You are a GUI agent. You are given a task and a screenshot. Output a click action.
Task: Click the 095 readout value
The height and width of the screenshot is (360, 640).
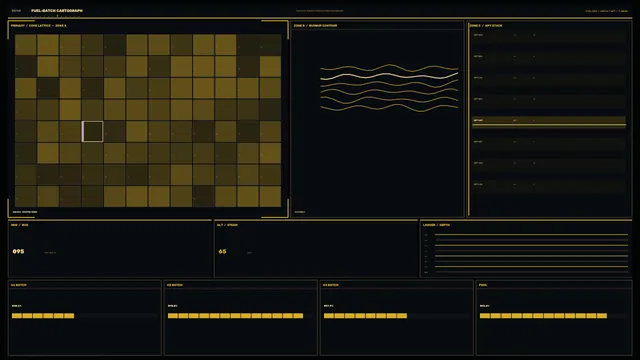pos(18,251)
